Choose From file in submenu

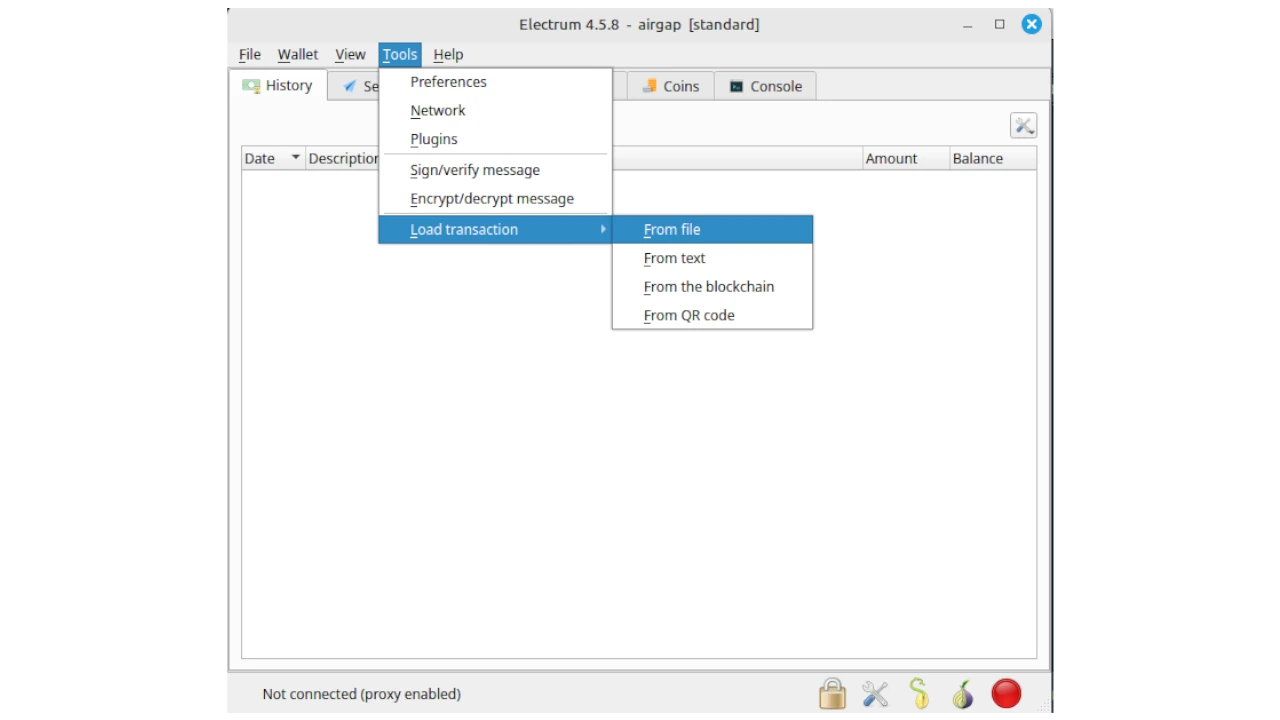click(x=672, y=230)
